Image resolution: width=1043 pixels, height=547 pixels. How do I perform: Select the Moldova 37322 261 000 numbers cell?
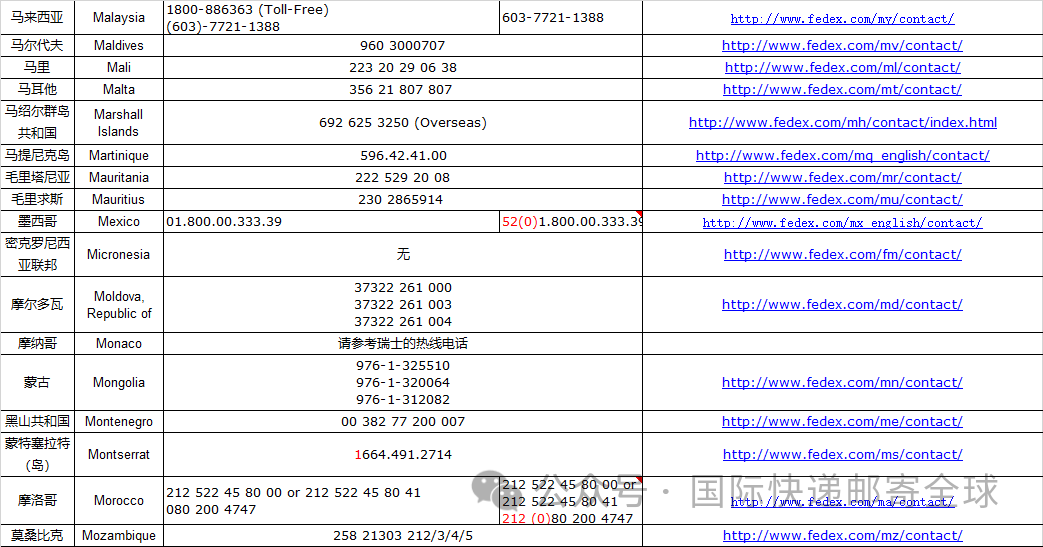[402, 304]
